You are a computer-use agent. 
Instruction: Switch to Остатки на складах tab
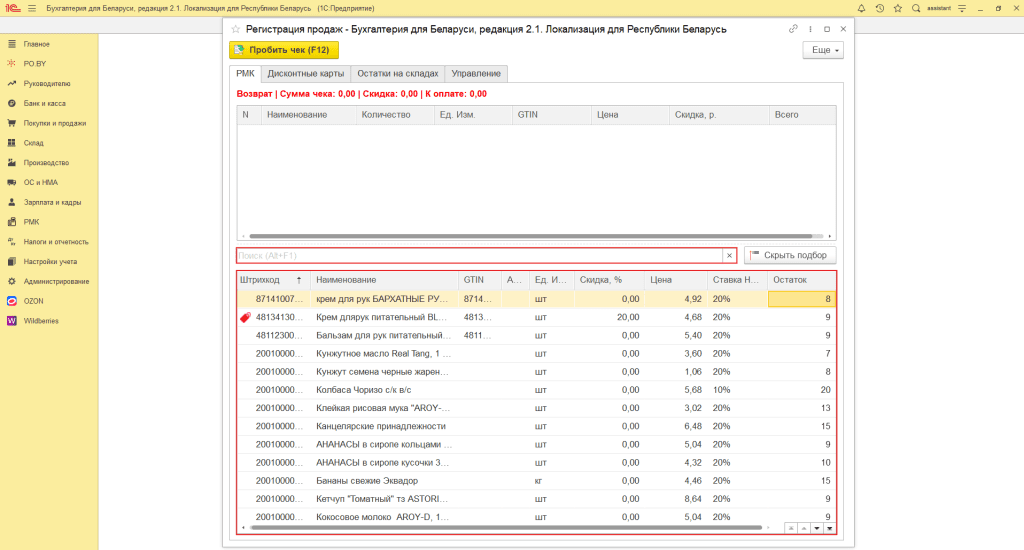pos(396,74)
